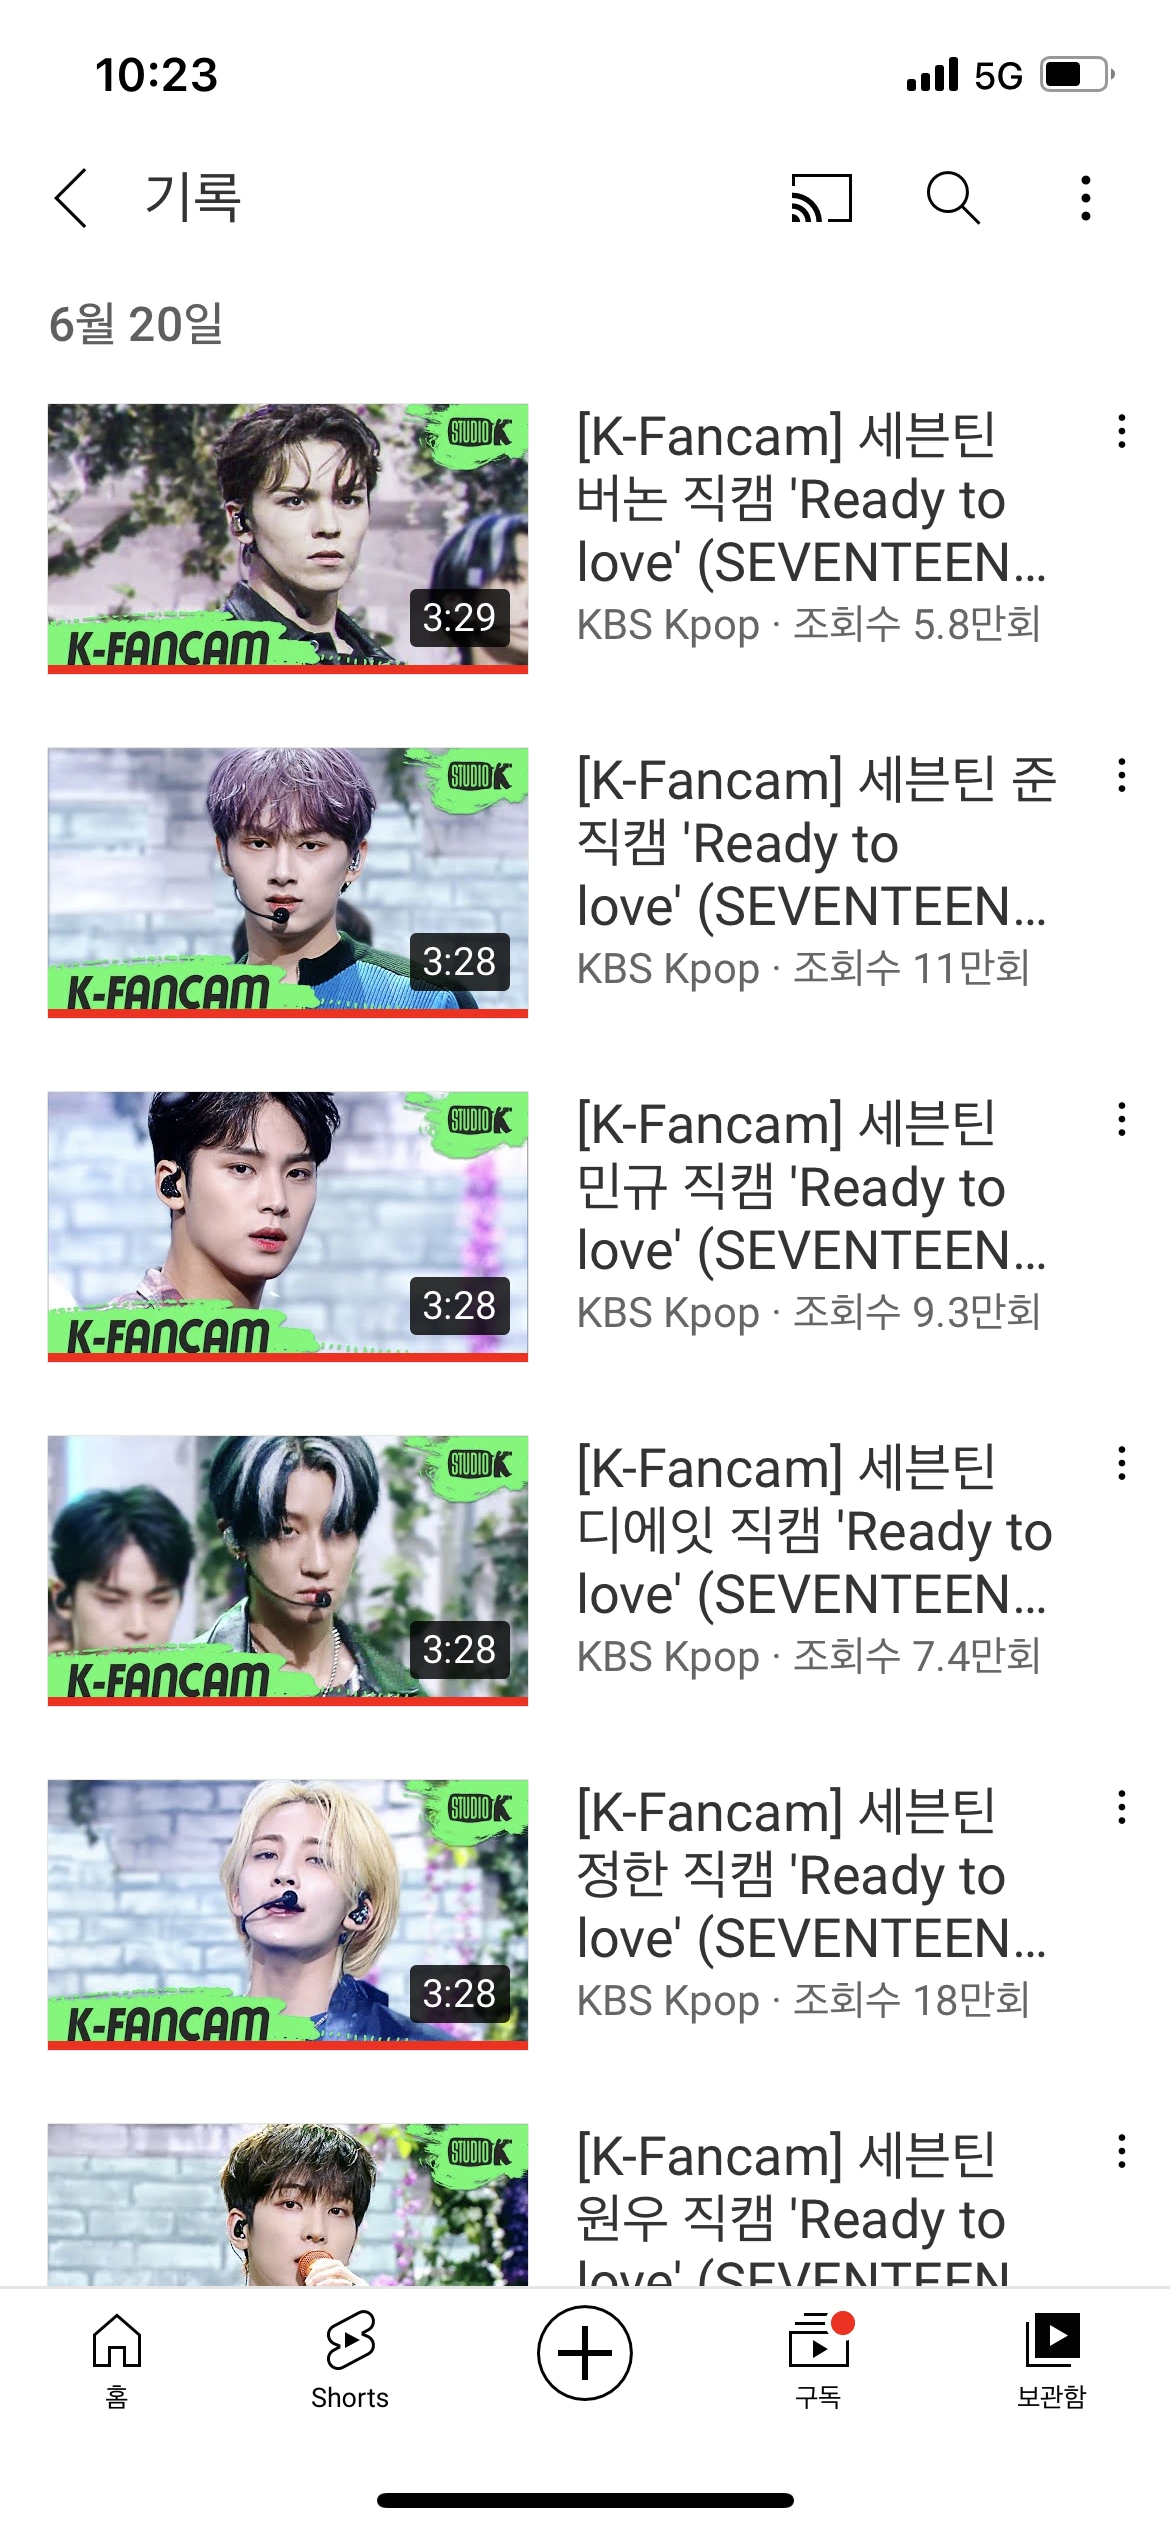Tap the create plus button
Screen dimensions: 1170x2532
tap(585, 2353)
